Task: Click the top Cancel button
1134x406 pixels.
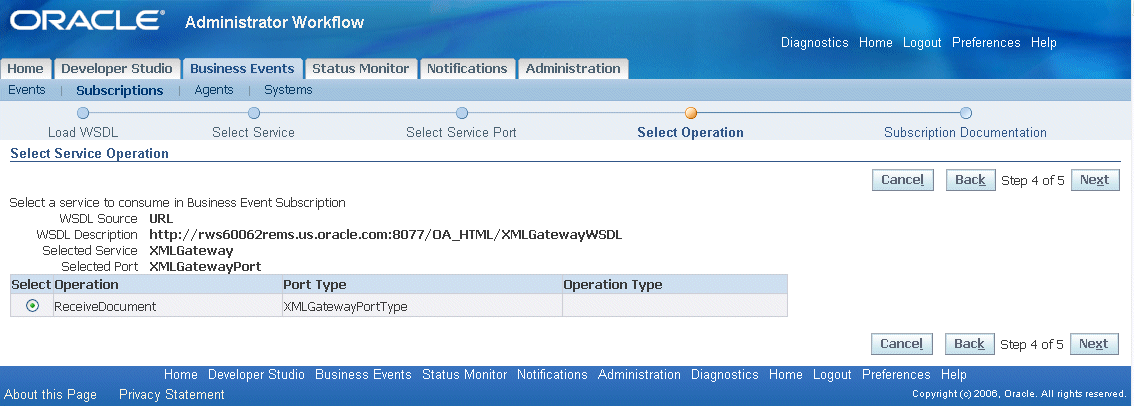Action: point(903,180)
